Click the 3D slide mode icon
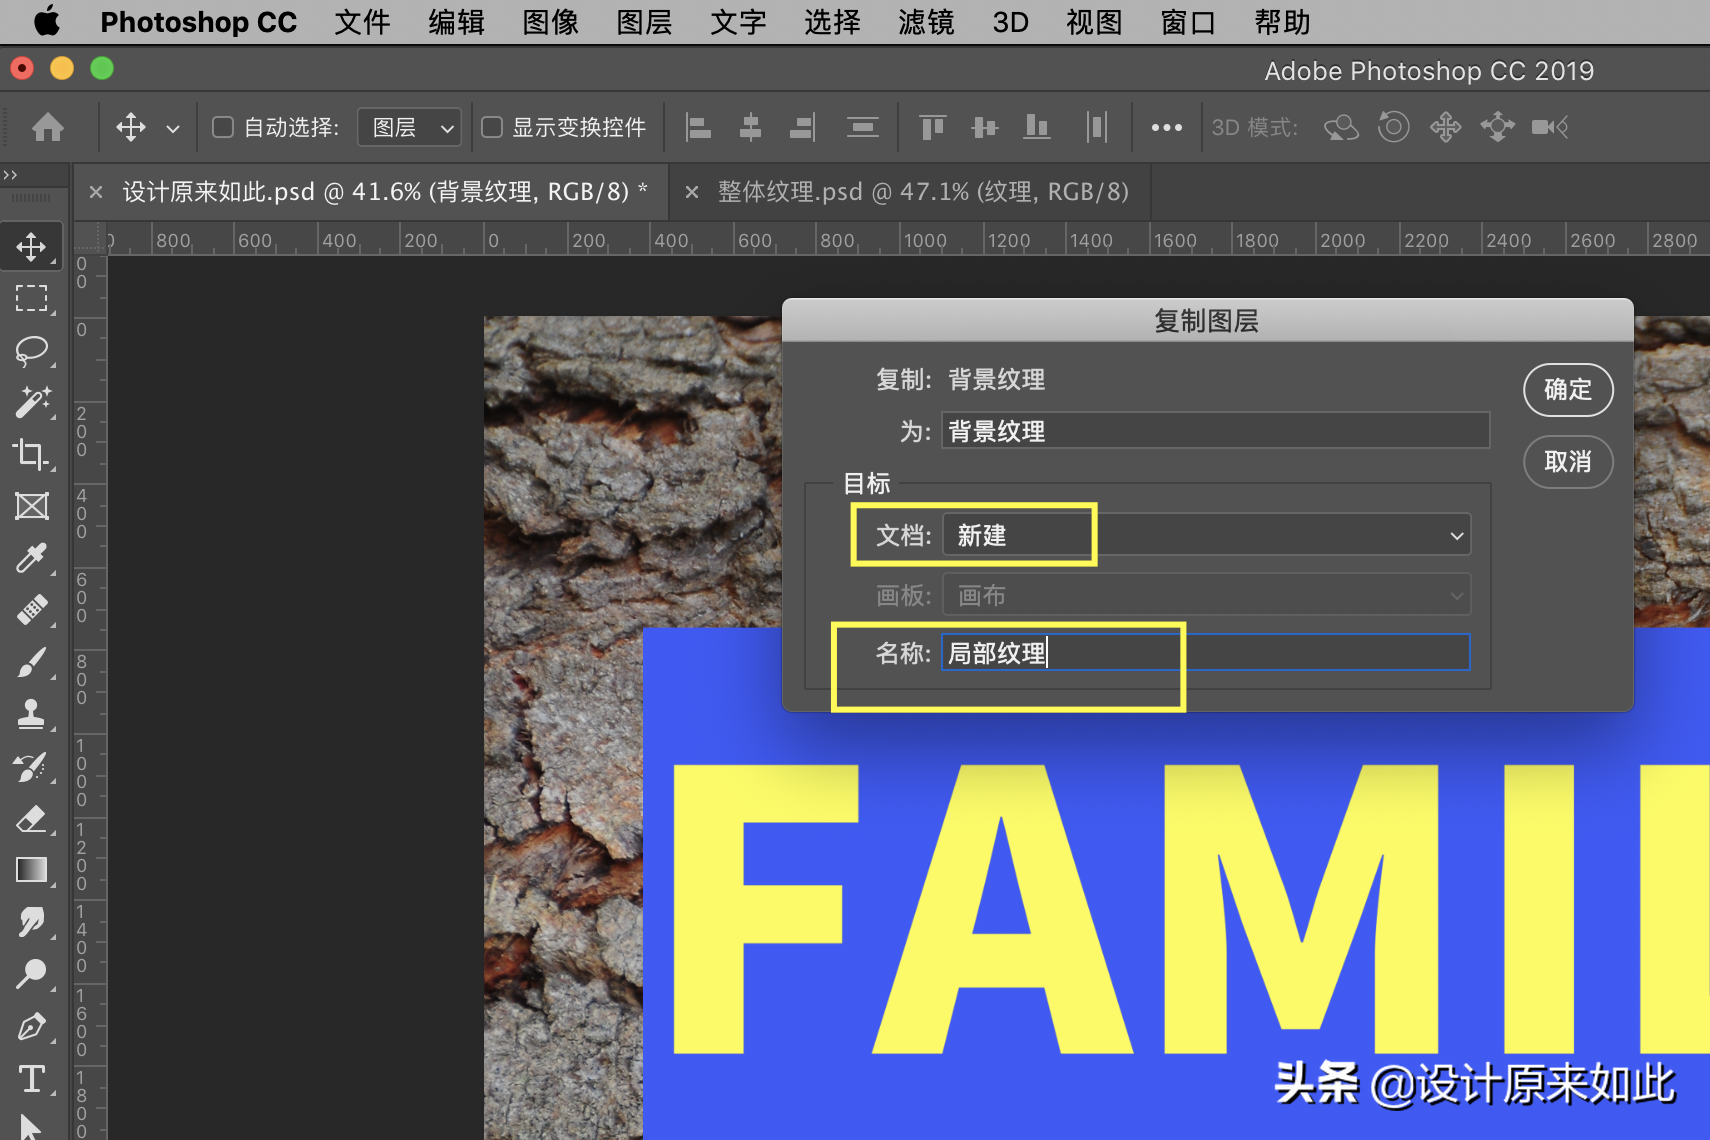 click(1497, 127)
